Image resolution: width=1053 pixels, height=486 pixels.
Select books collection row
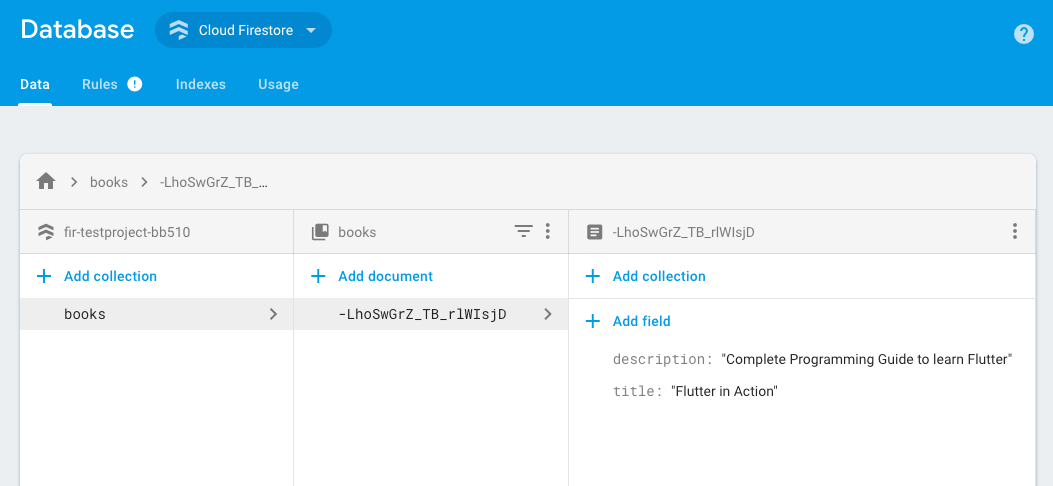click(156, 313)
